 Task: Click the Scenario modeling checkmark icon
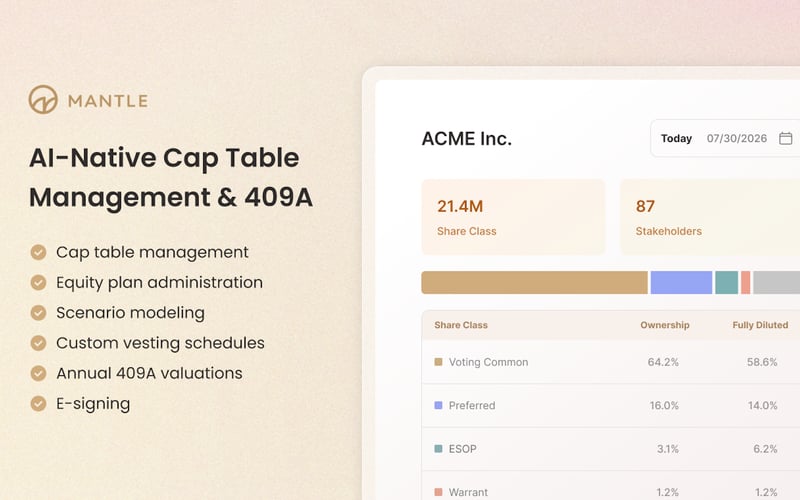pyautogui.click(x=38, y=313)
